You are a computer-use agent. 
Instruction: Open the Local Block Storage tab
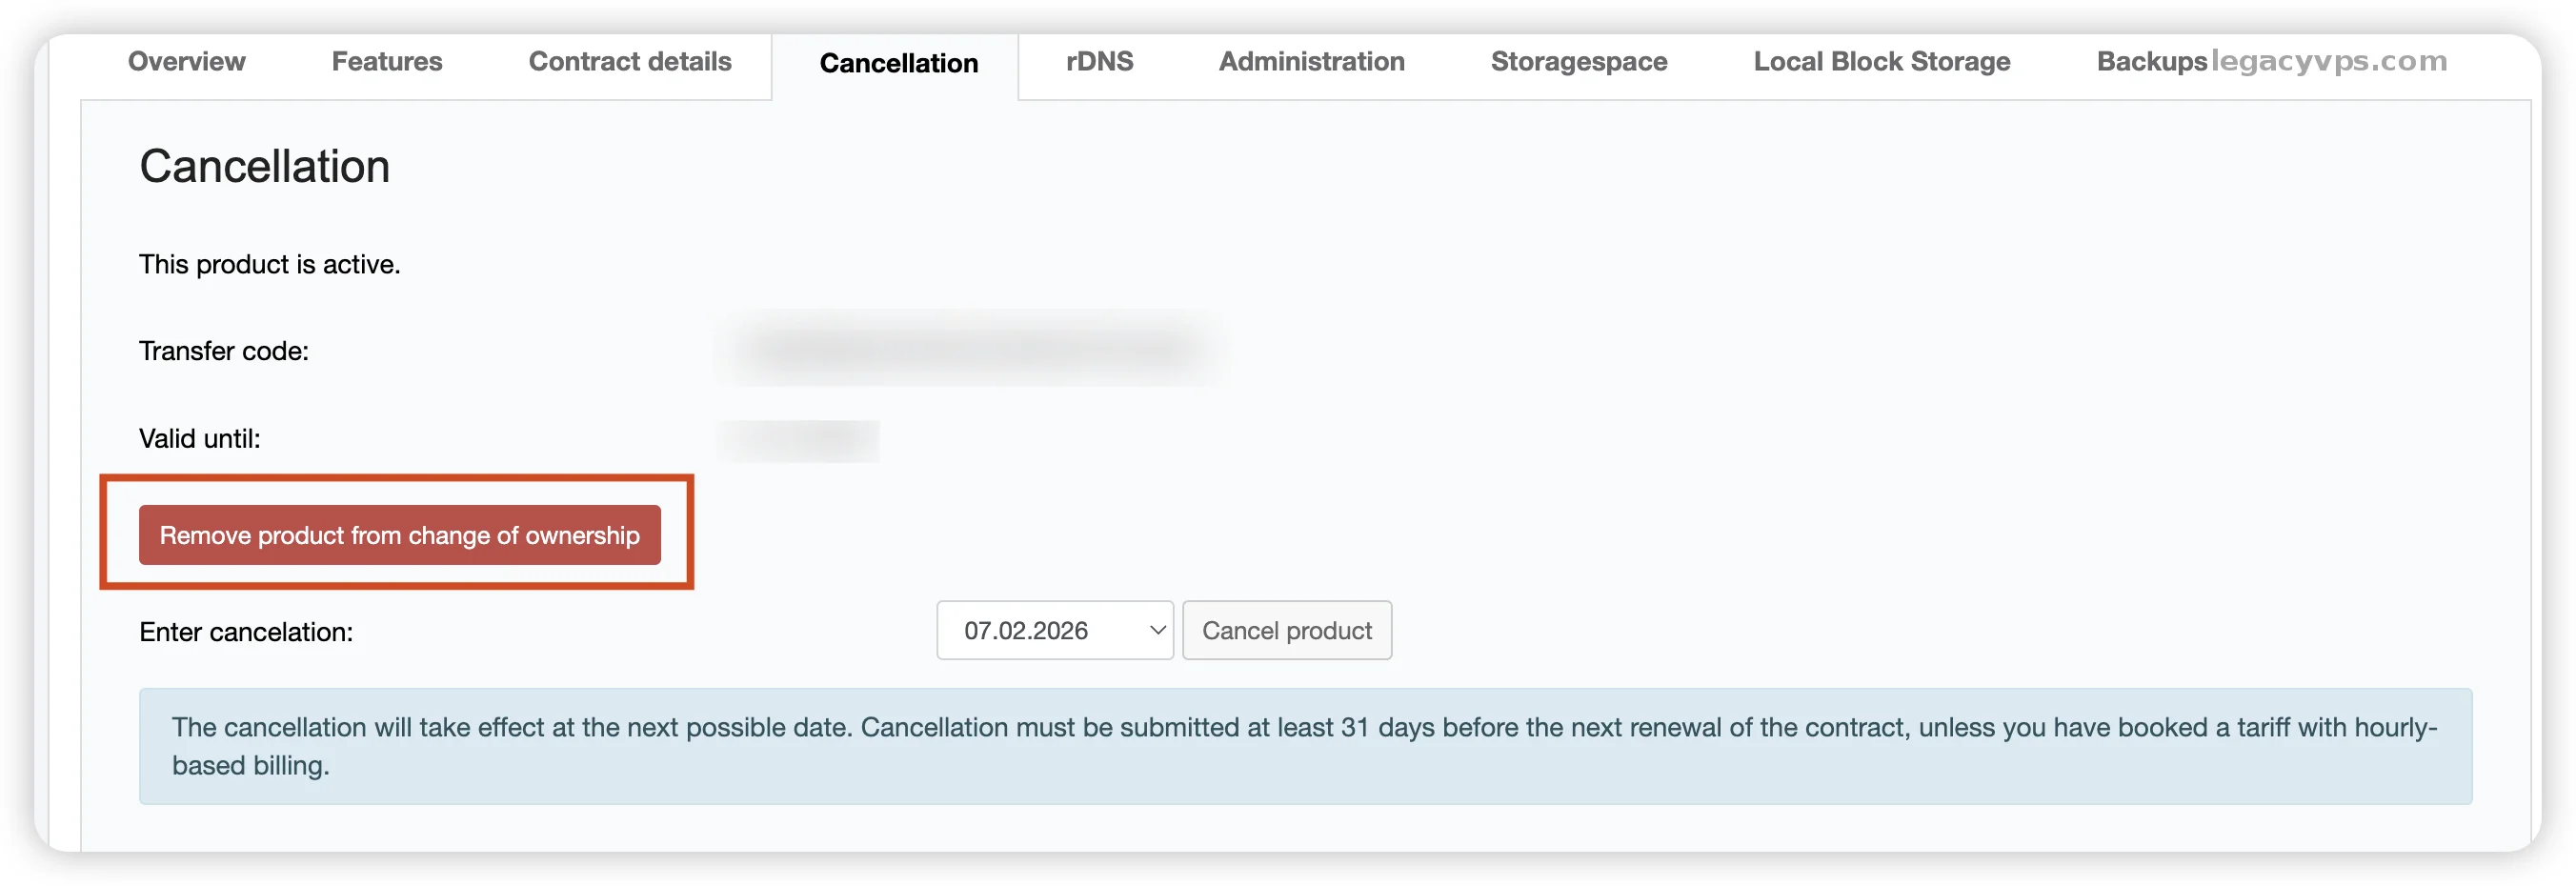coord(1881,62)
